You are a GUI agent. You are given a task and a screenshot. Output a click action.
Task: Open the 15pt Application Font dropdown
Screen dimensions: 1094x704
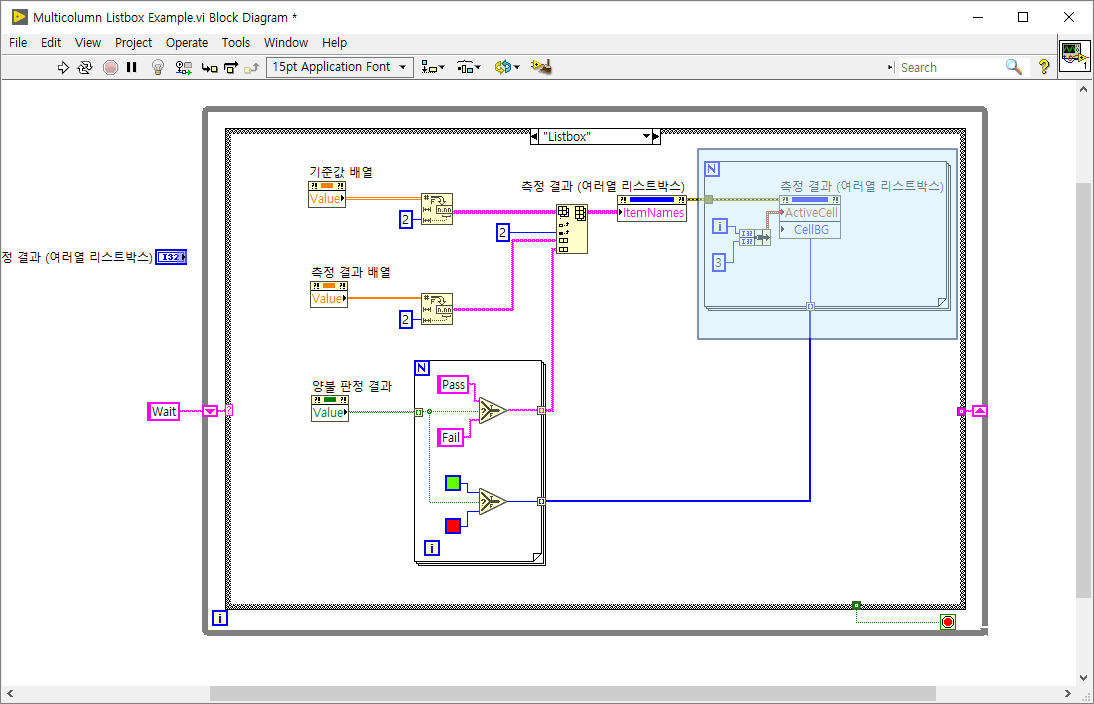point(340,67)
